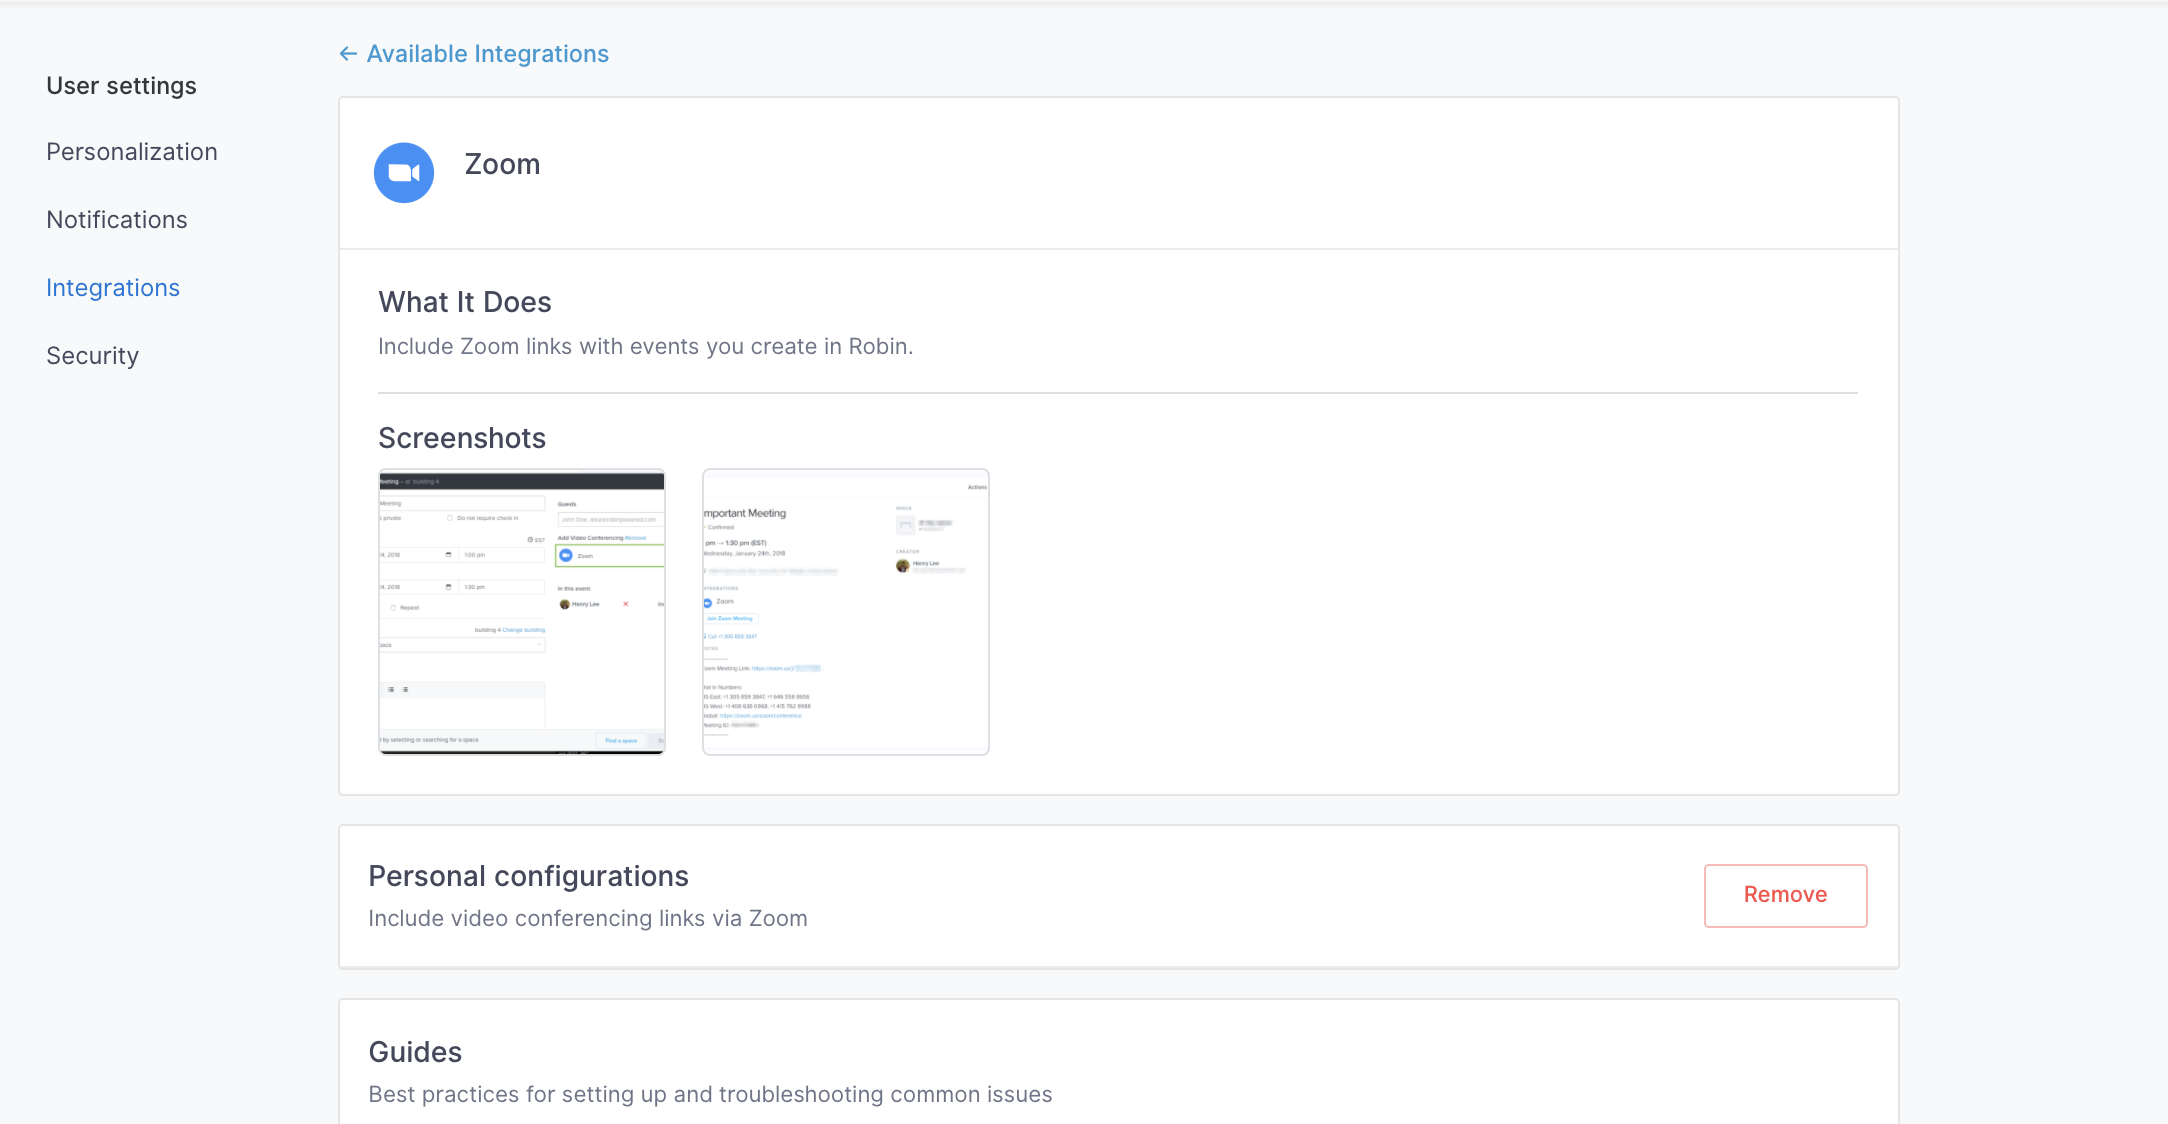Click 'Include Zoom links with events' description
Image resolution: width=2168 pixels, height=1124 pixels.
(x=646, y=346)
